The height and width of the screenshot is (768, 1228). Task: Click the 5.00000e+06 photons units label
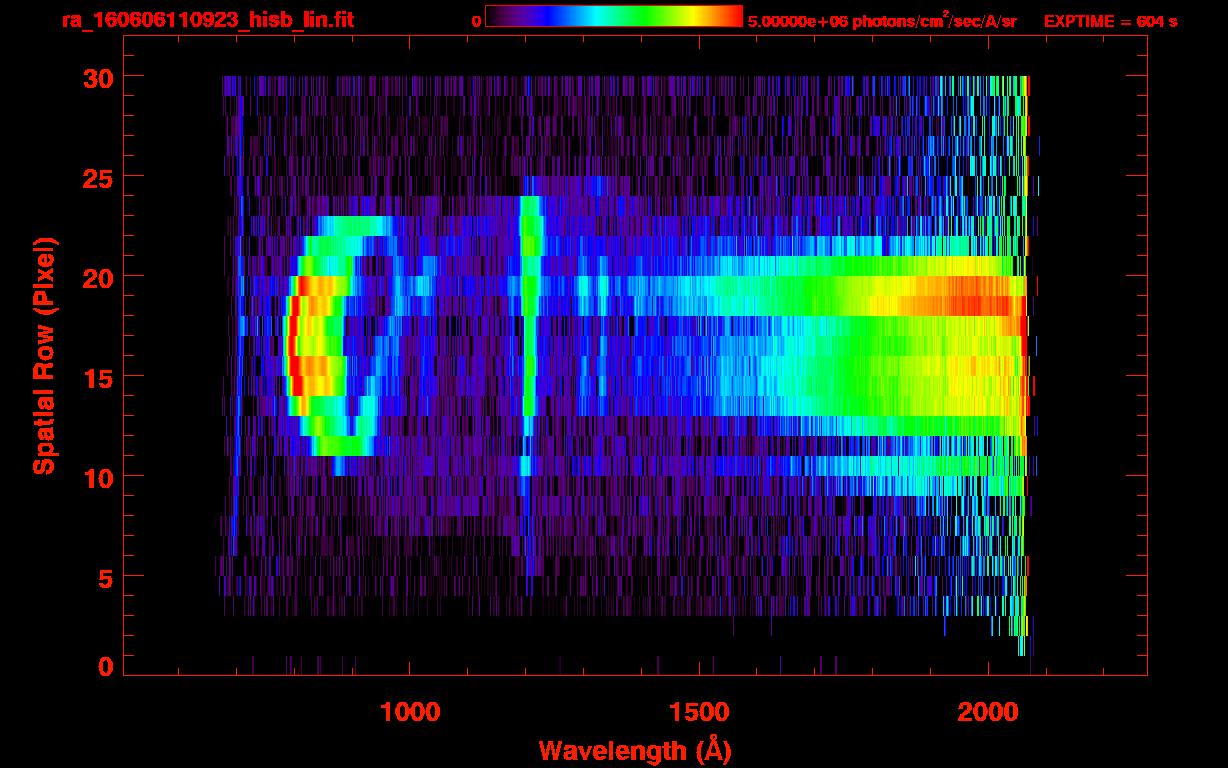pos(882,21)
